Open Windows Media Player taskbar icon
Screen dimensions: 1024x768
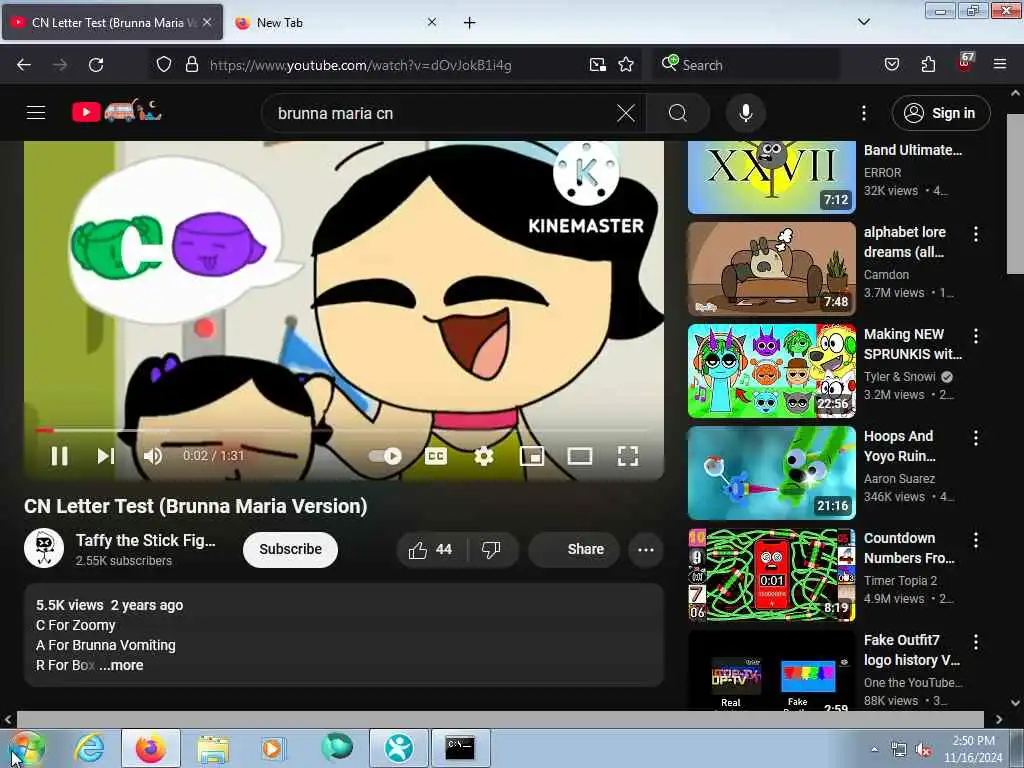(x=272, y=748)
